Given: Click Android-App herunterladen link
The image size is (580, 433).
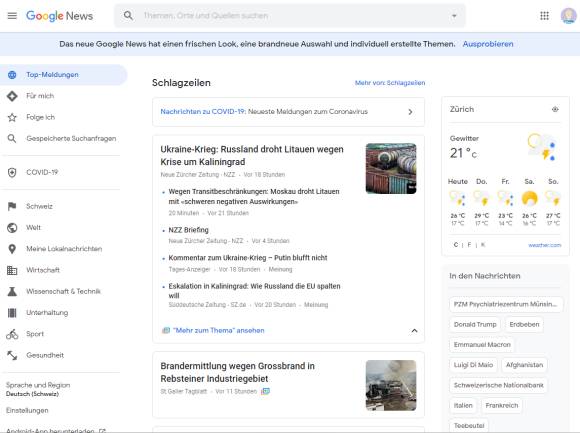Looking at the screenshot, I should point(56,430).
